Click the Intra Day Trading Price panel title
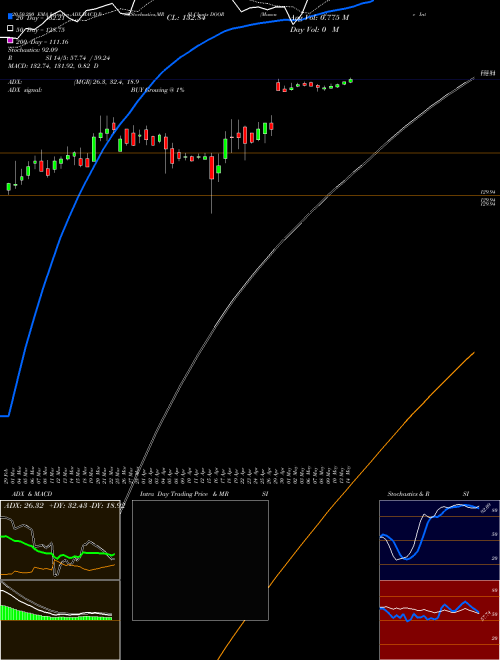The image size is (500, 660). pos(174,494)
